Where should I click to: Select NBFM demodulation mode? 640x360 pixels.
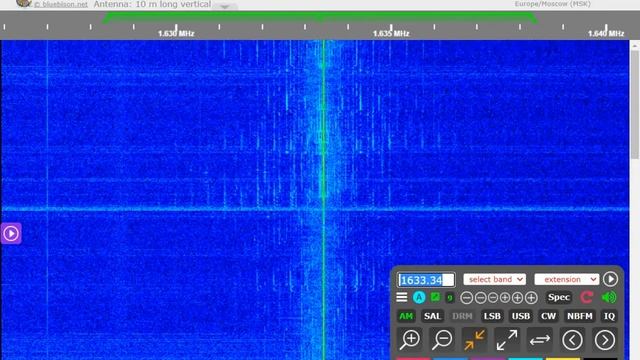(580, 316)
